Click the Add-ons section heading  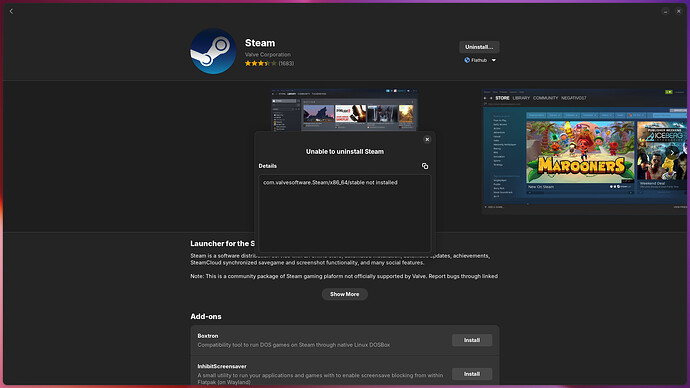pos(206,316)
